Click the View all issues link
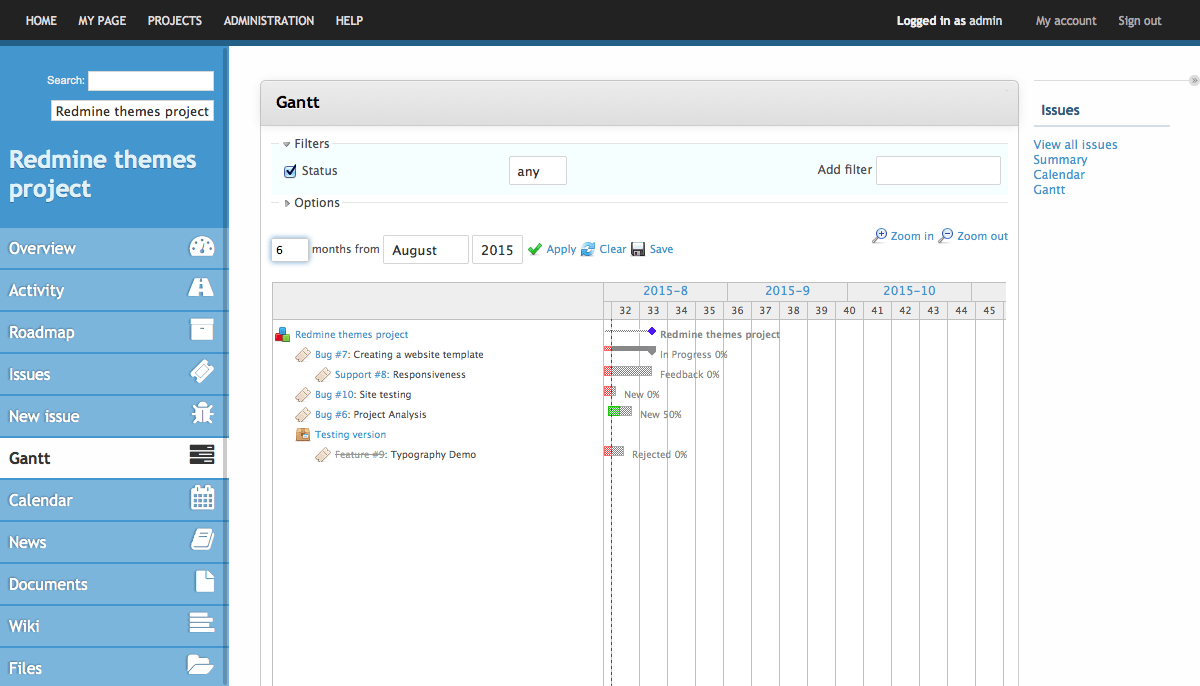The width and height of the screenshot is (1200, 686). tap(1075, 144)
